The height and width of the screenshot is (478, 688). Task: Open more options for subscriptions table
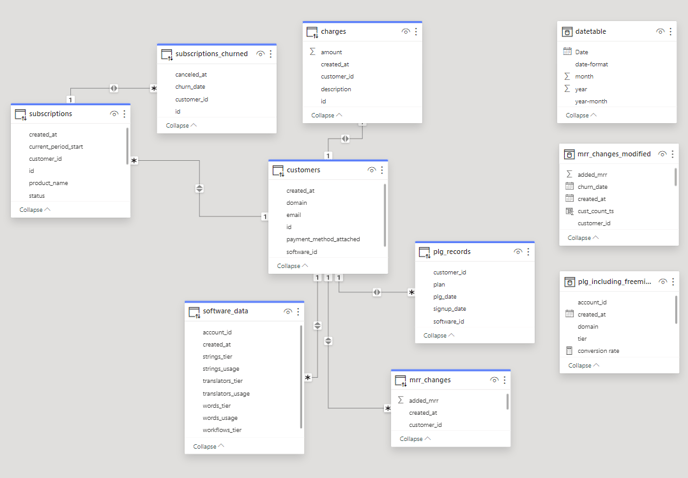click(124, 114)
